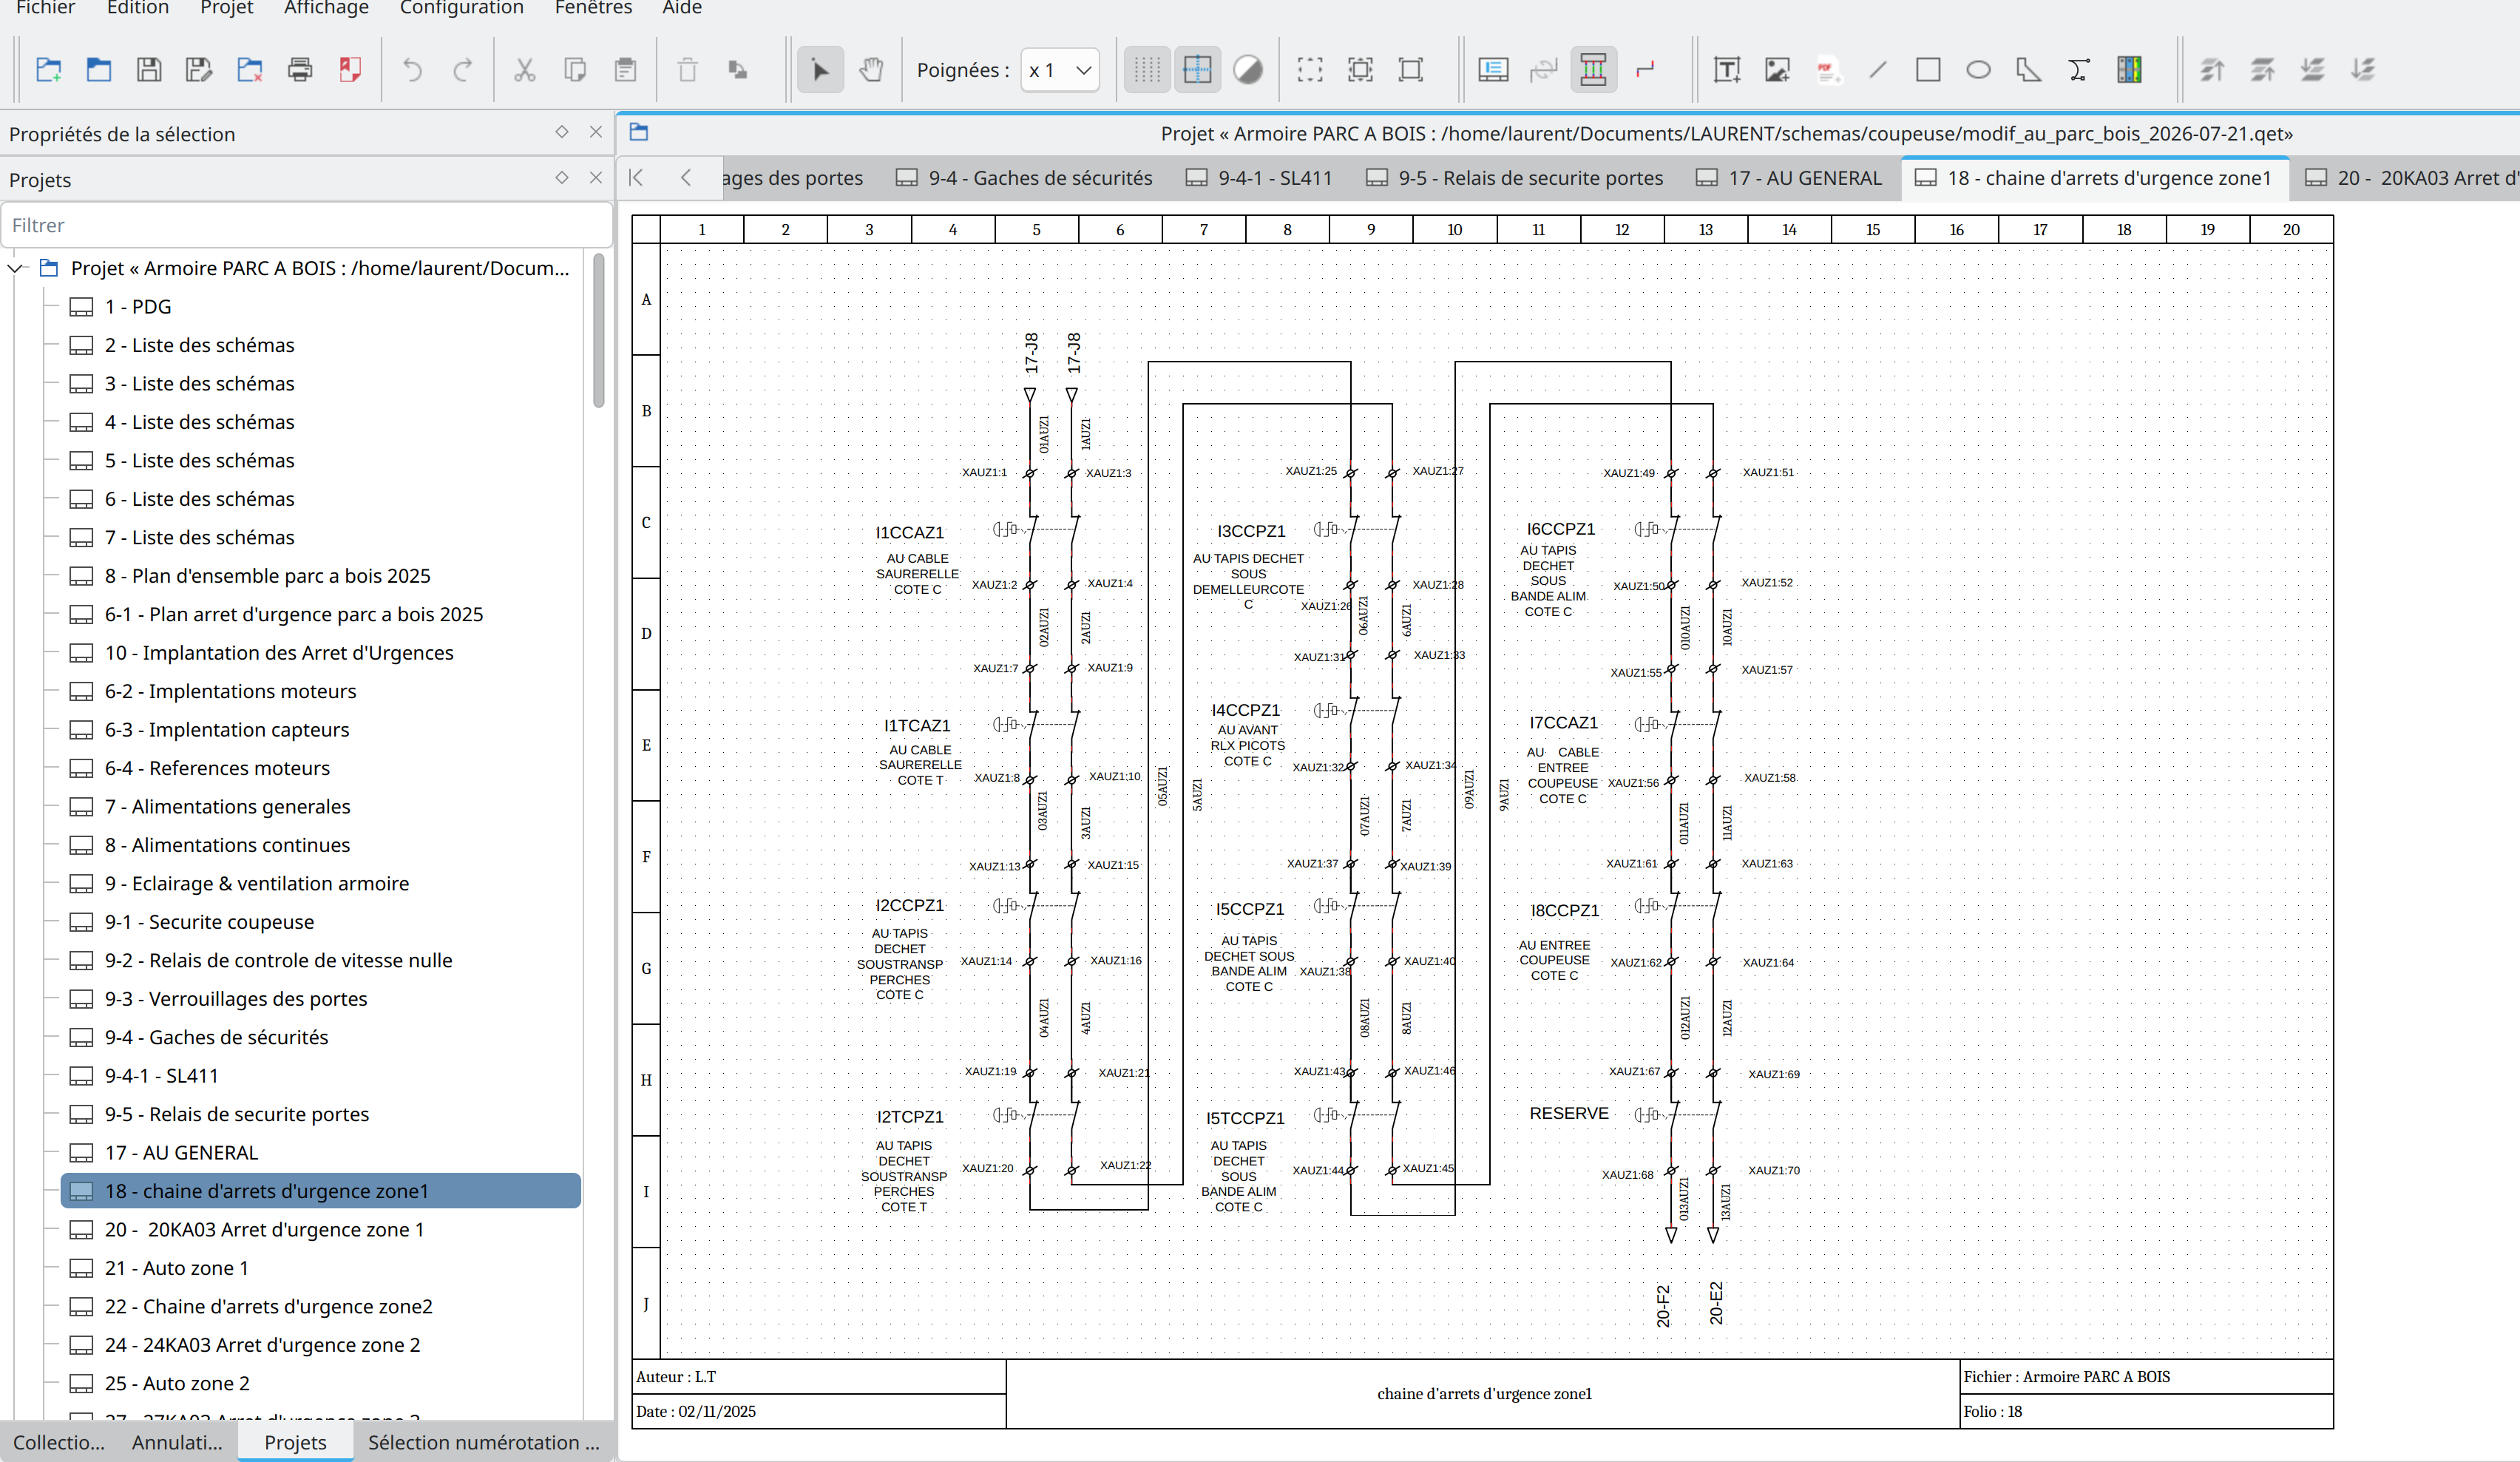Show the Annulati... panel tab
This screenshot has height=1462, width=2520.
pyautogui.click(x=177, y=1442)
